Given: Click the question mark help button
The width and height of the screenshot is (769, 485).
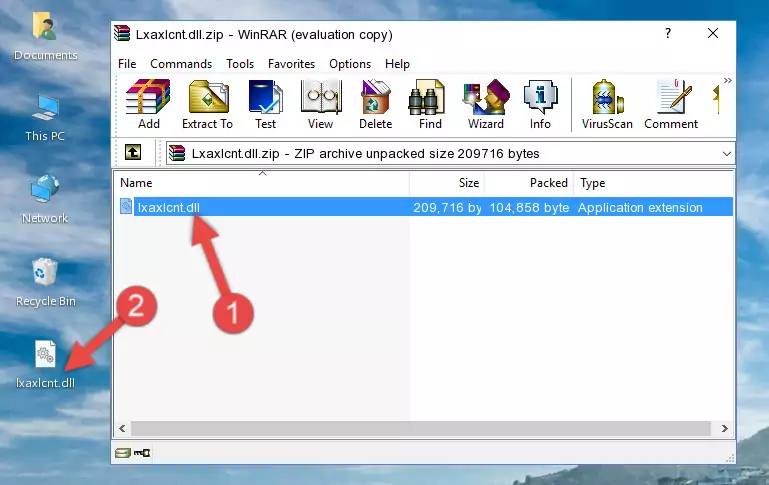Looking at the screenshot, I should click(667, 33).
